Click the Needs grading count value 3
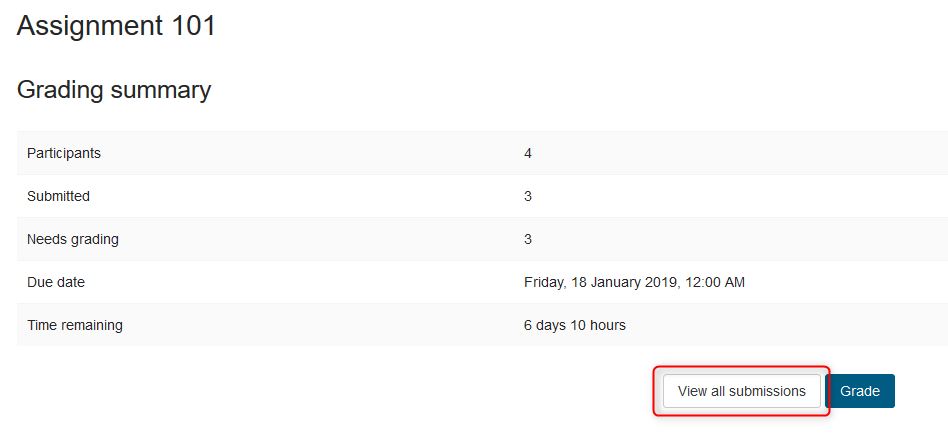The width and height of the screenshot is (948, 440). 528,239
